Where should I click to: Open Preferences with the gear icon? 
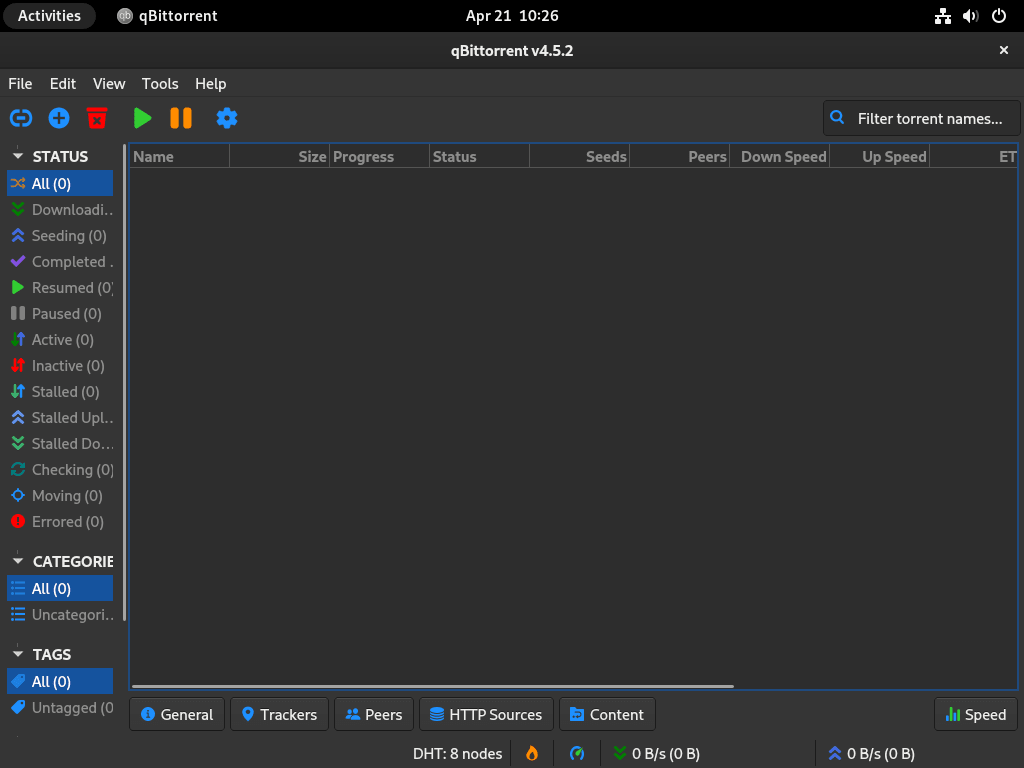pos(226,118)
